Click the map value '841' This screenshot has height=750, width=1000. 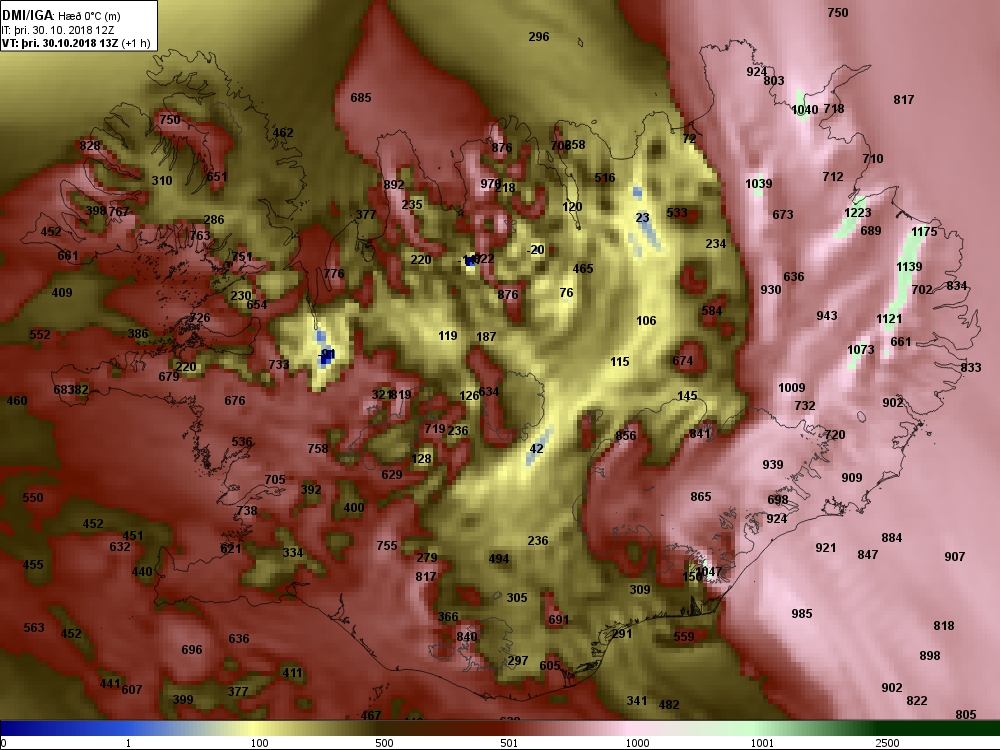coord(700,433)
